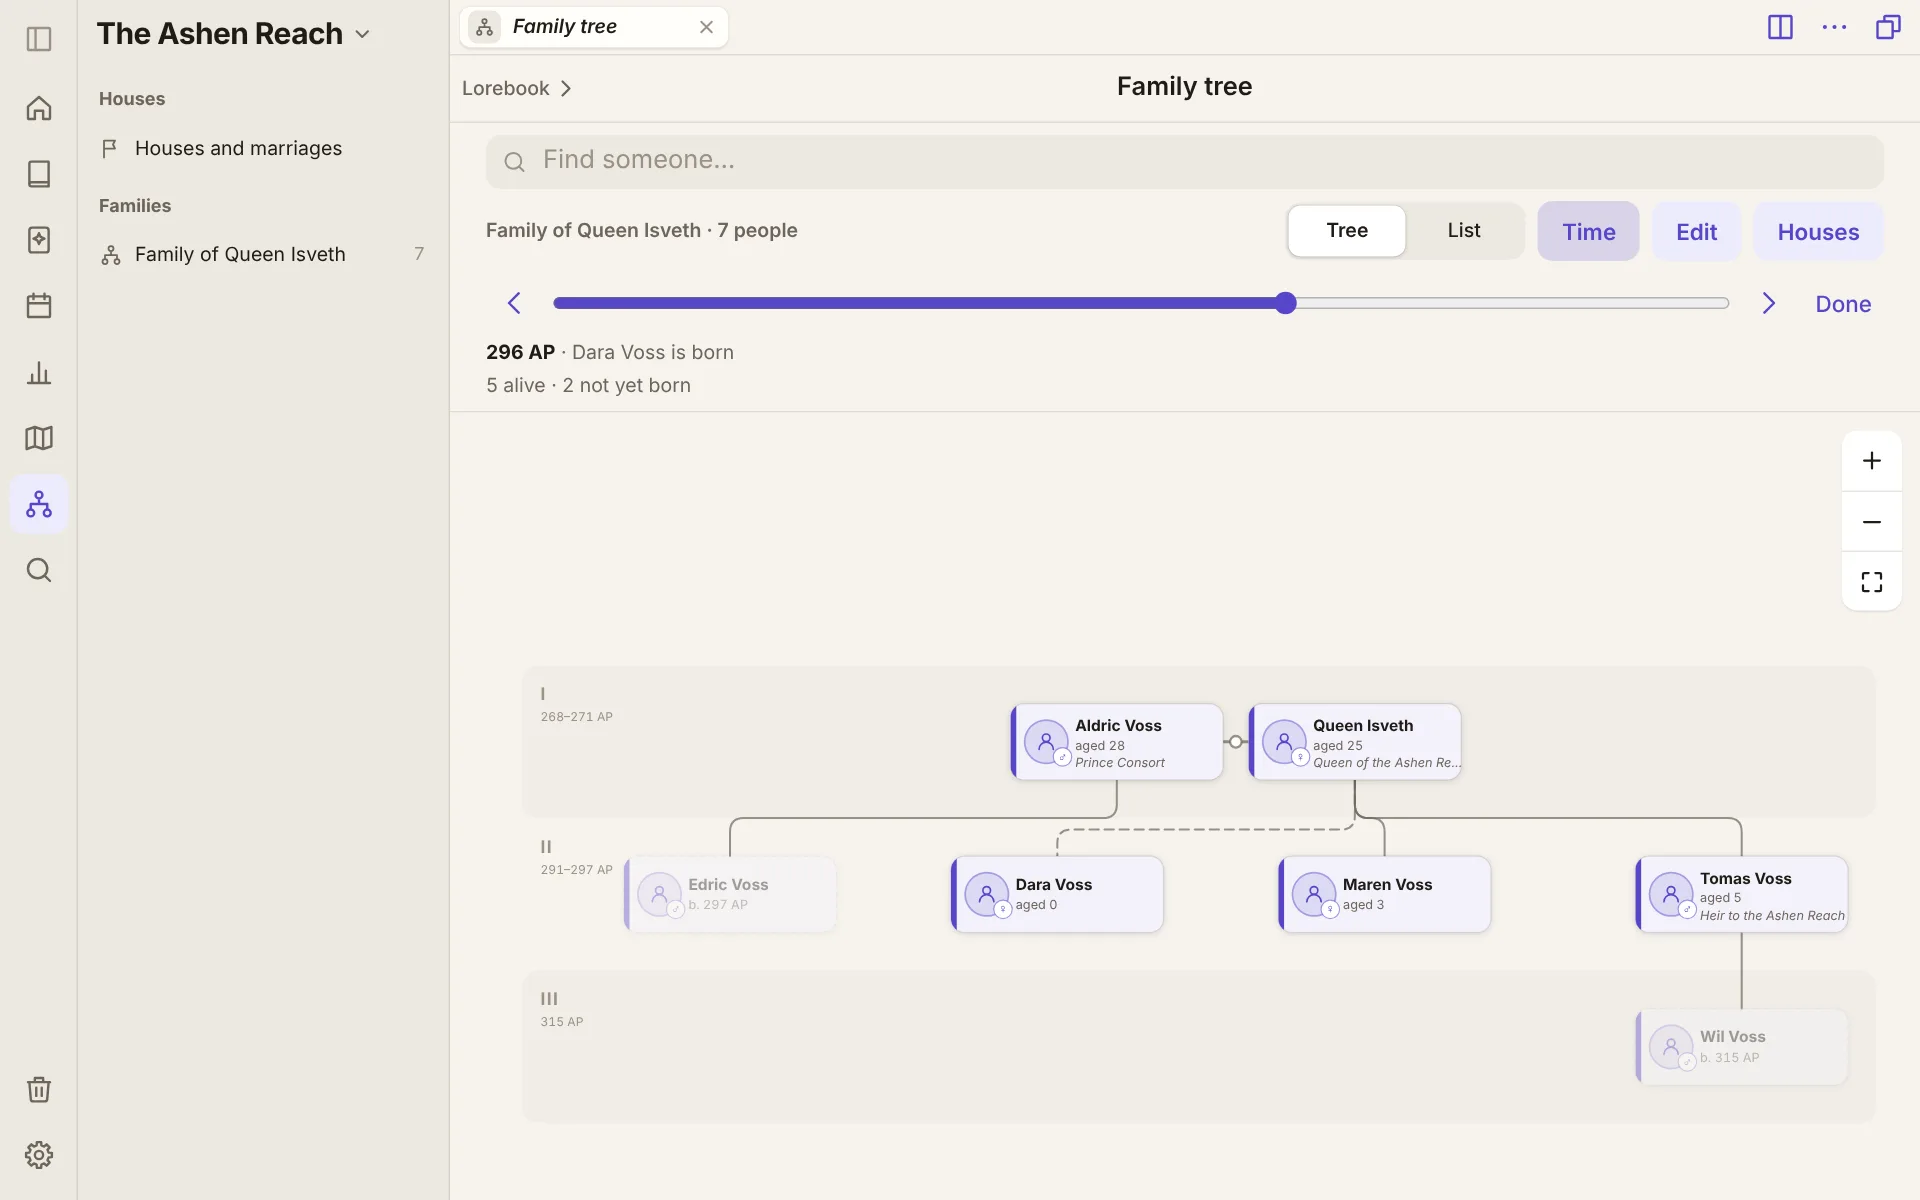The image size is (1920, 1200).
Task: Open the settings gear icon
Action: (x=39, y=1155)
